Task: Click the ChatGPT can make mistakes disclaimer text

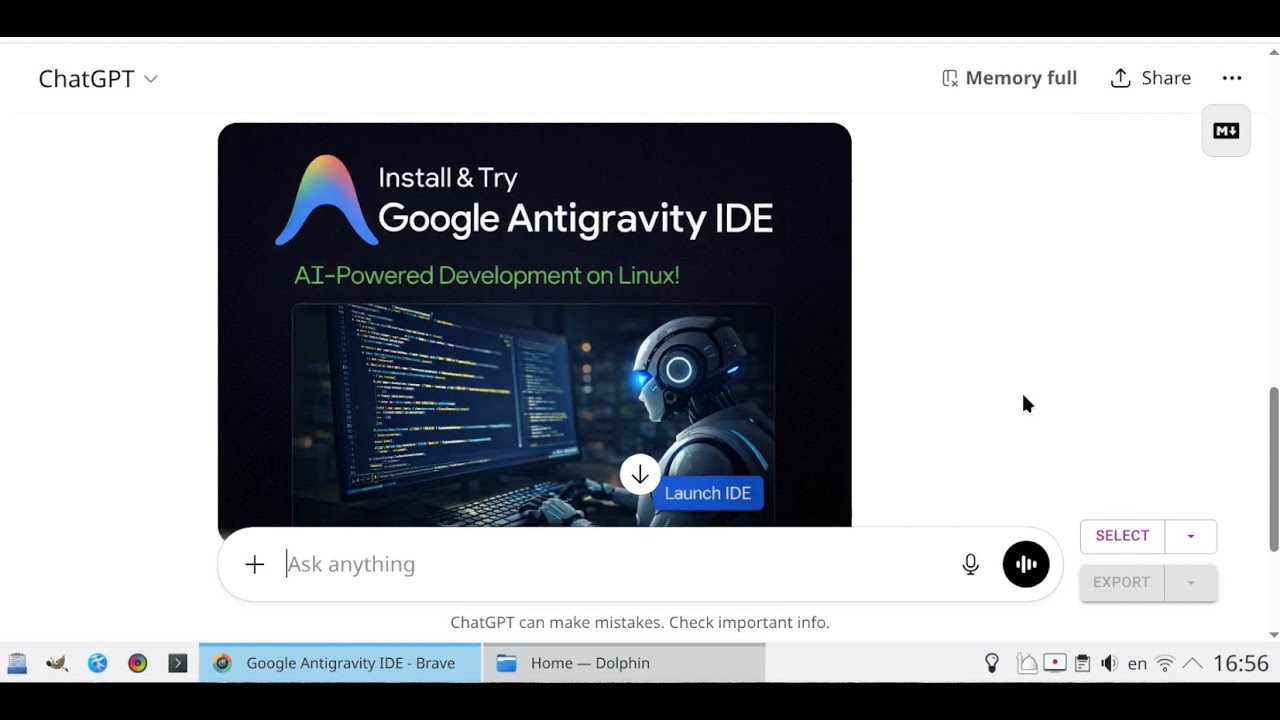Action: (x=640, y=622)
